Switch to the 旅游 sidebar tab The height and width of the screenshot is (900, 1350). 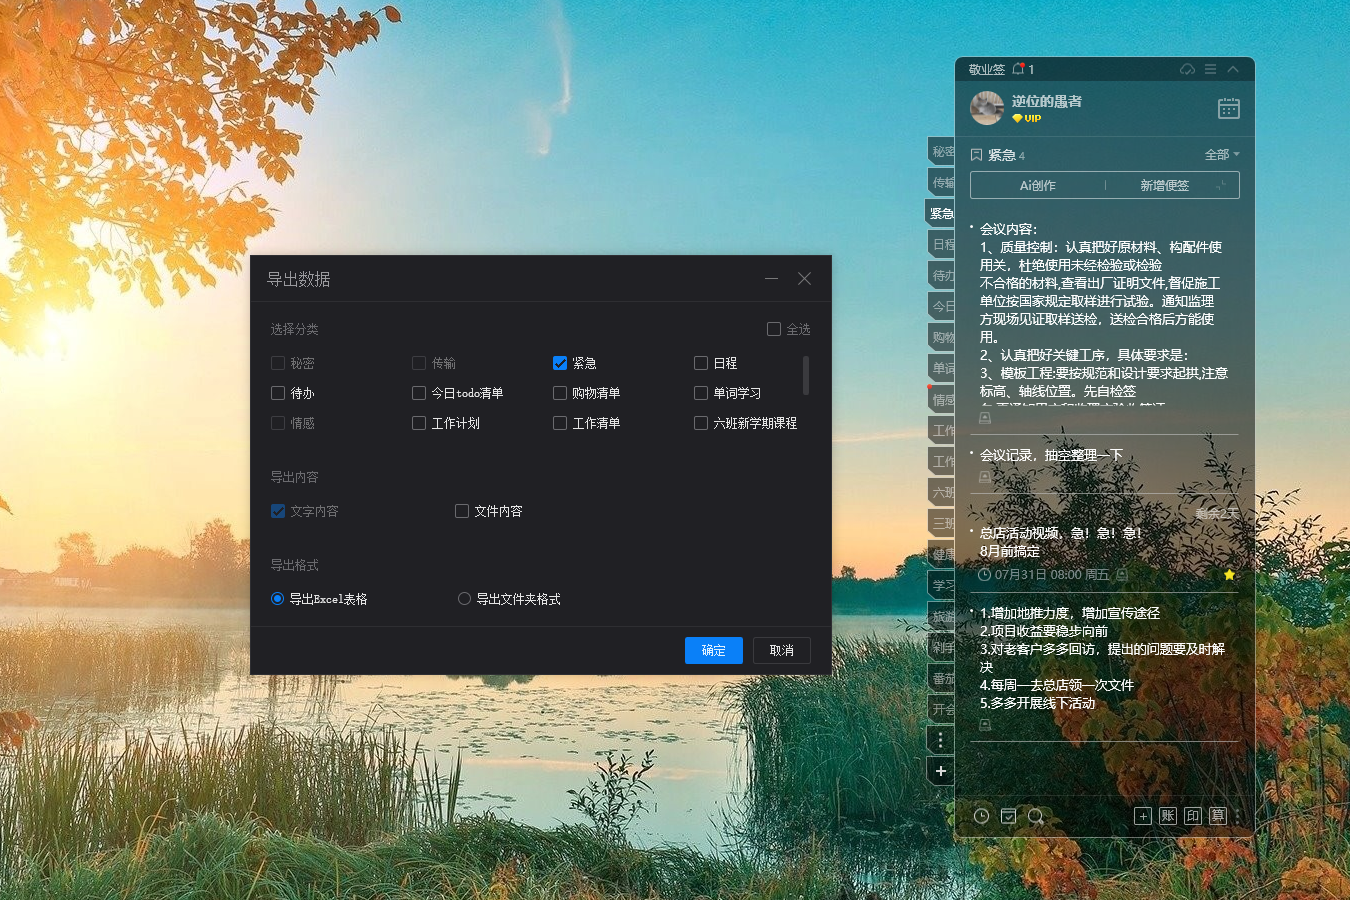tap(941, 616)
